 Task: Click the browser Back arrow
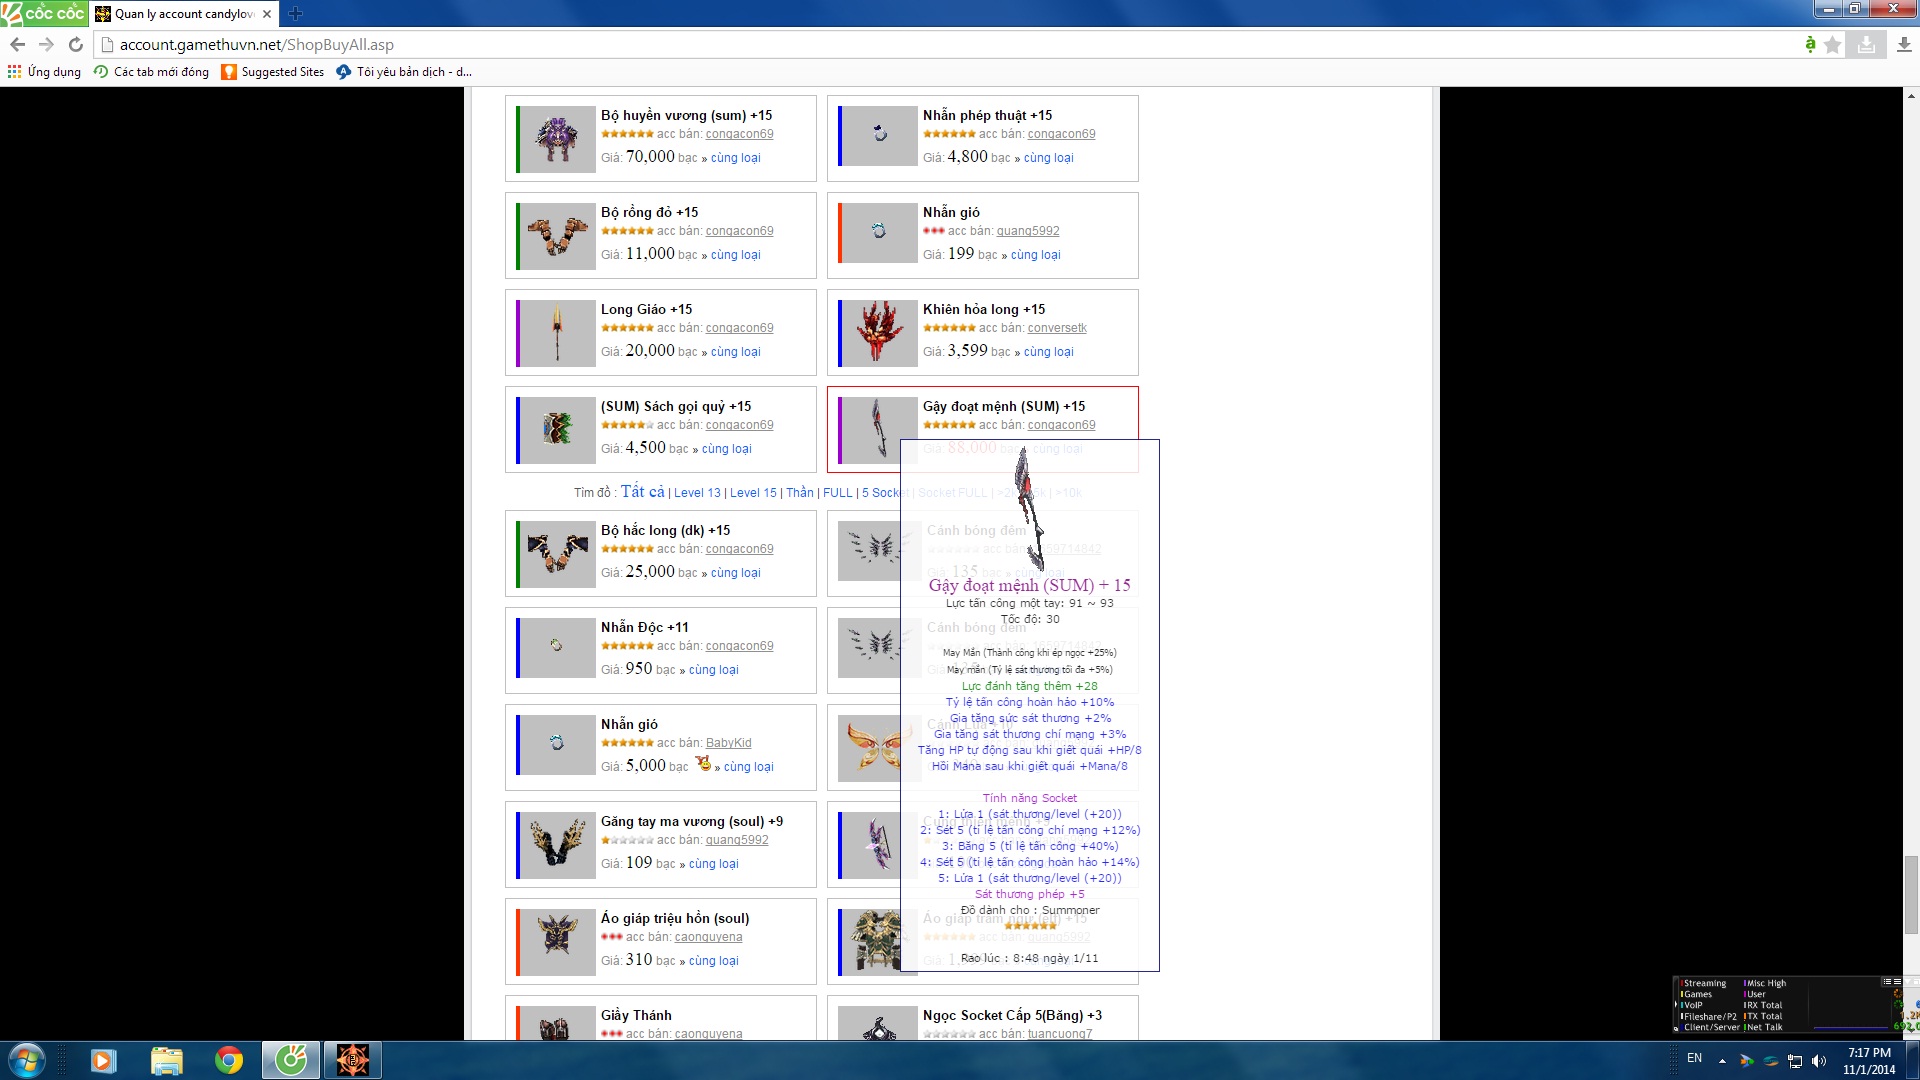(17, 44)
